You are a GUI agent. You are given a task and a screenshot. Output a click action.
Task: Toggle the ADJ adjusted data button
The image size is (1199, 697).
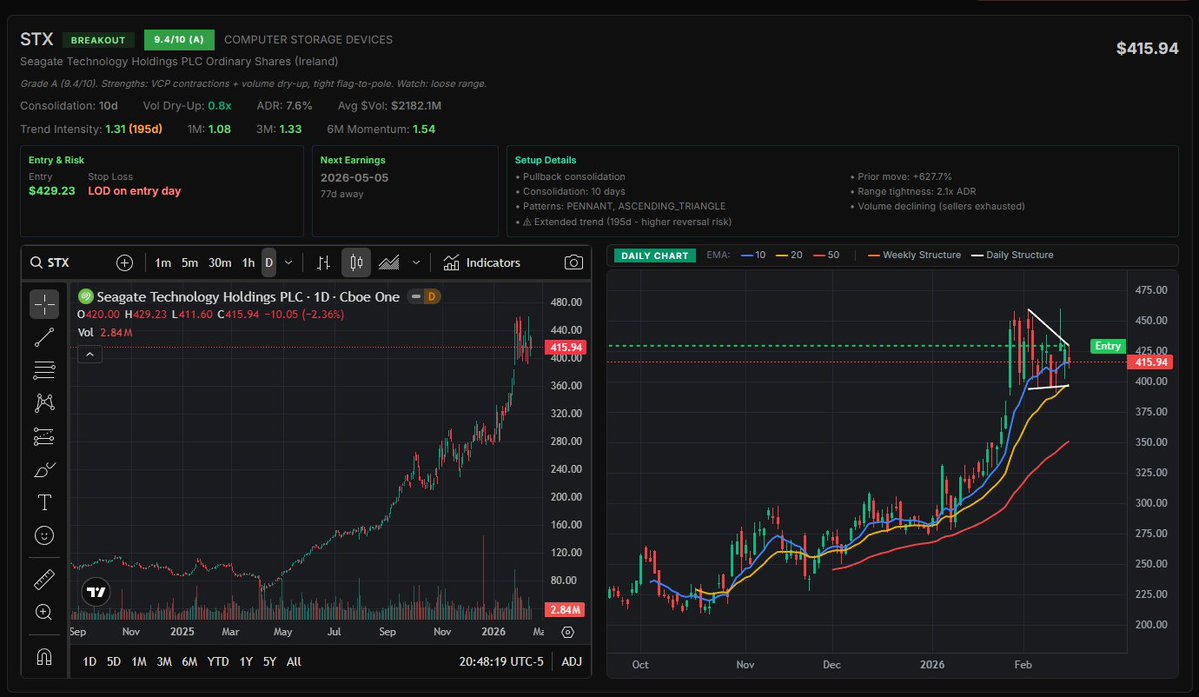coord(572,662)
